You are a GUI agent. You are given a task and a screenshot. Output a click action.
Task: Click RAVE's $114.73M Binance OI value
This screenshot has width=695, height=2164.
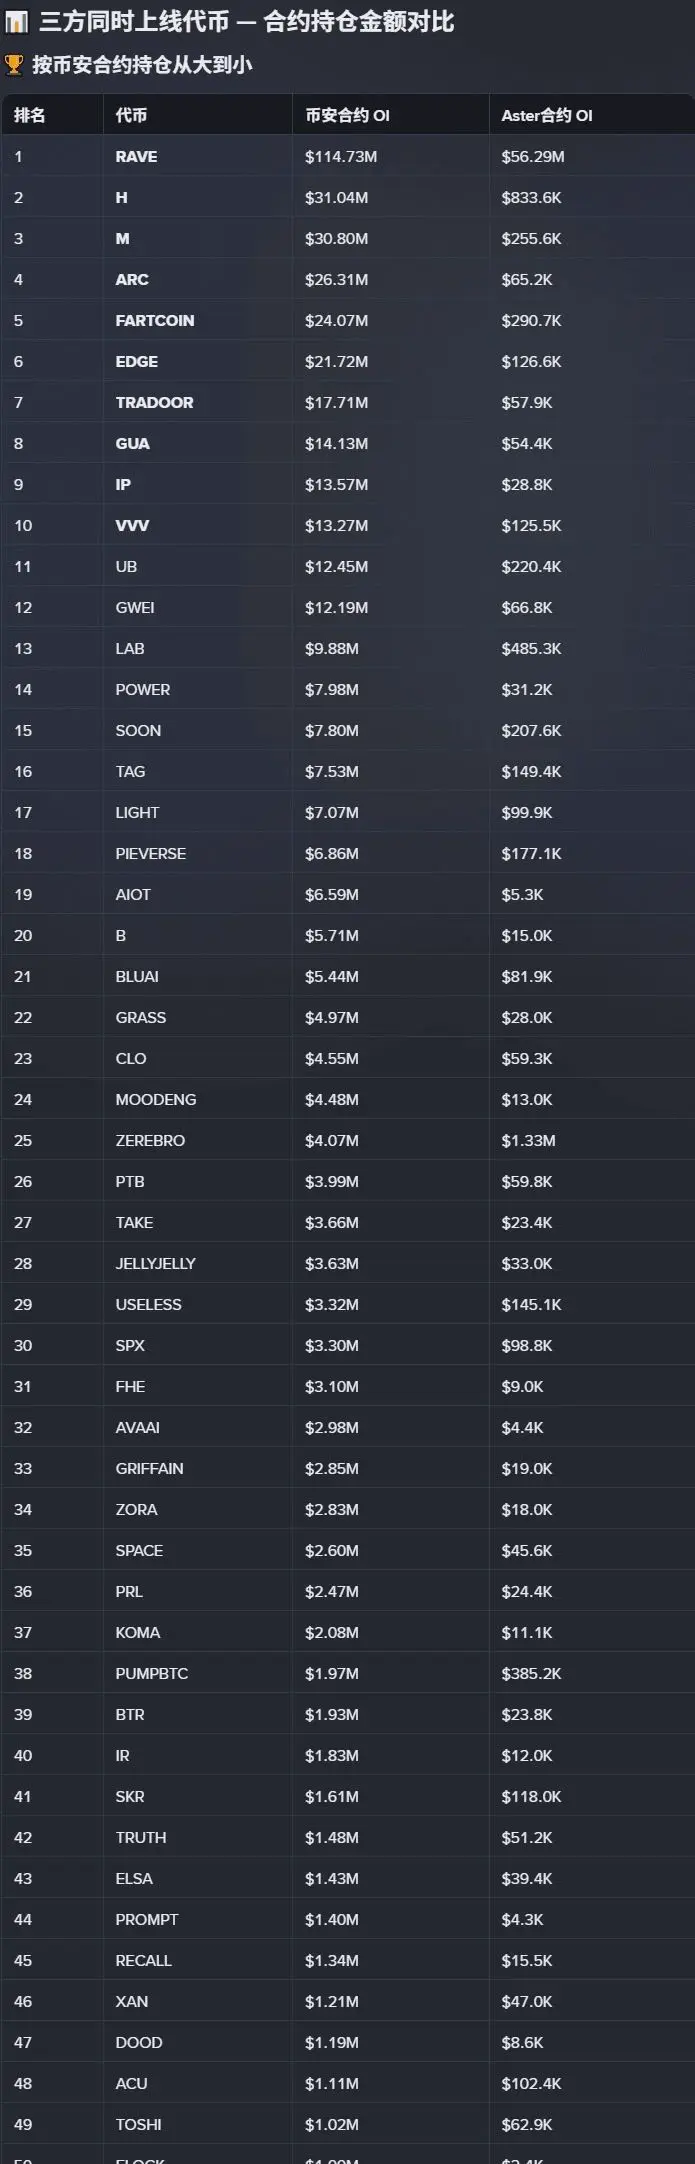click(x=341, y=156)
